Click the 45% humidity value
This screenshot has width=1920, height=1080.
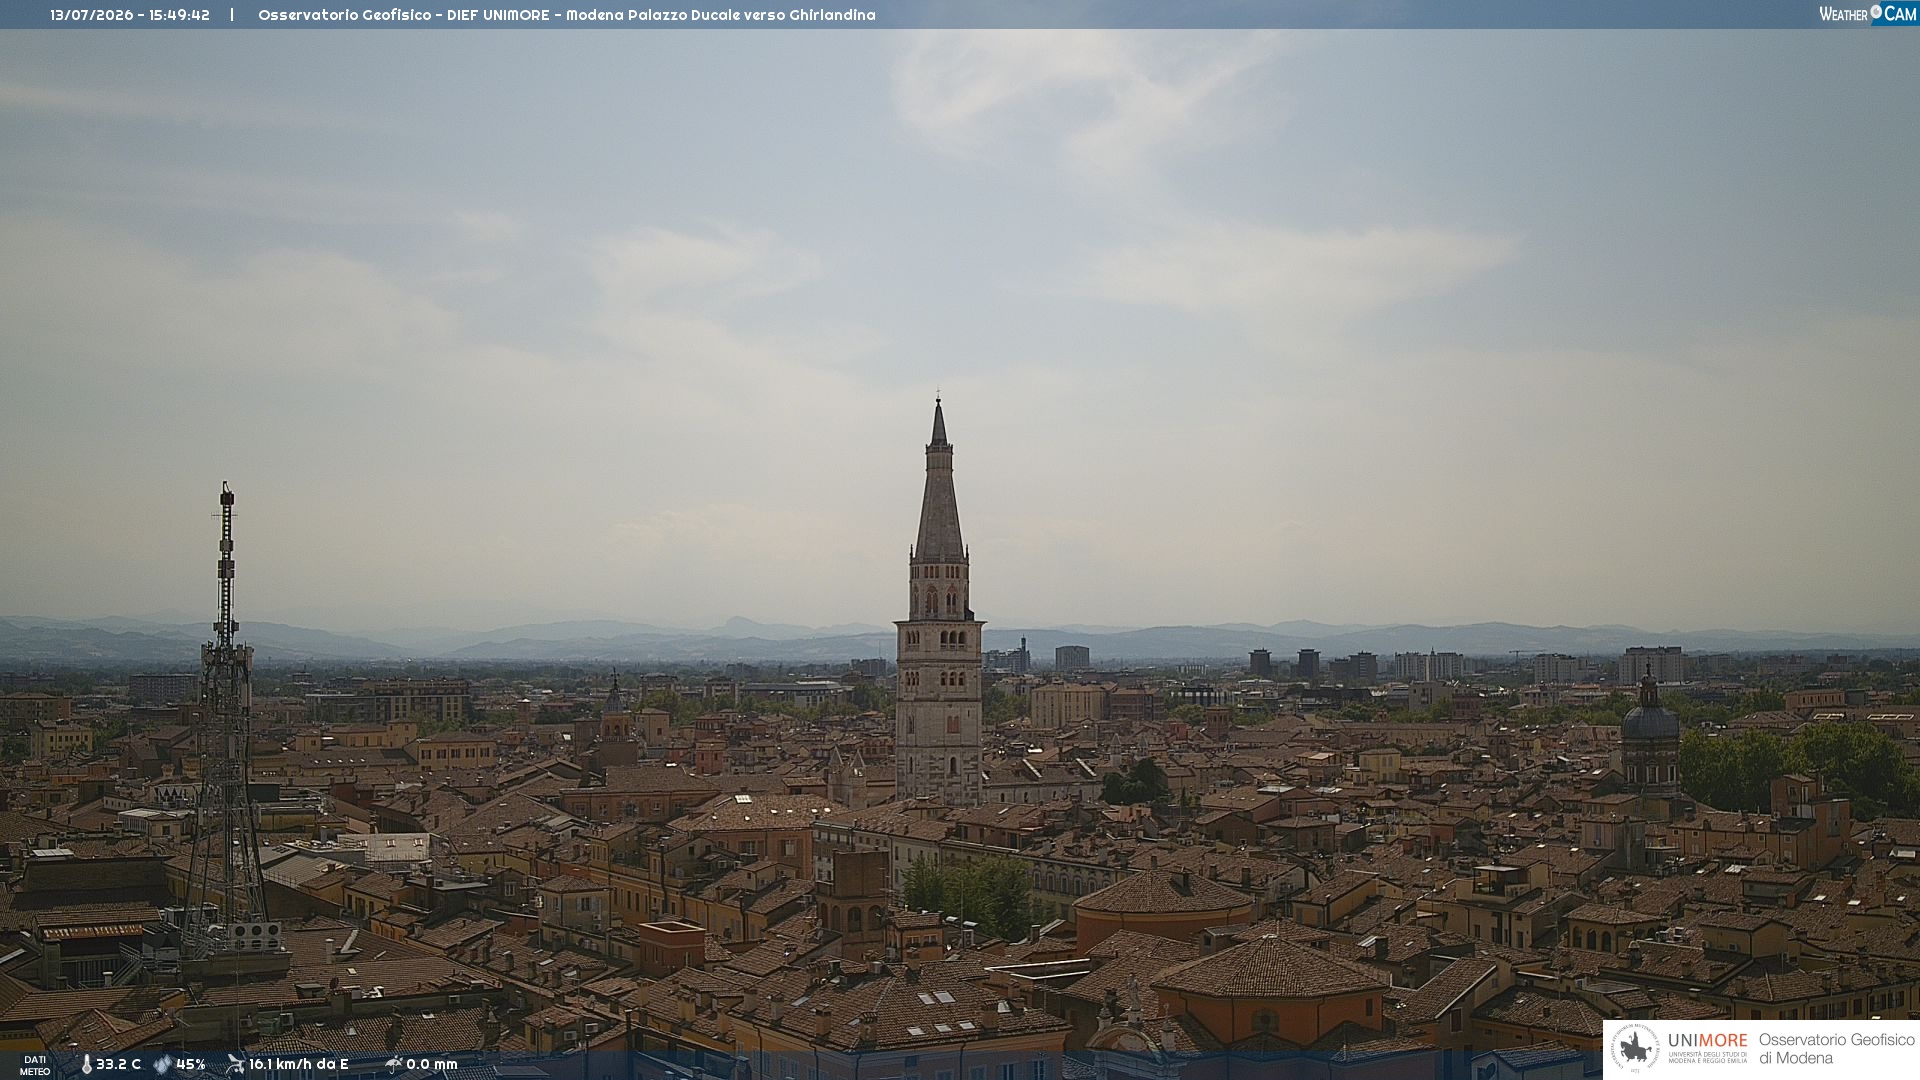pyautogui.click(x=191, y=1065)
